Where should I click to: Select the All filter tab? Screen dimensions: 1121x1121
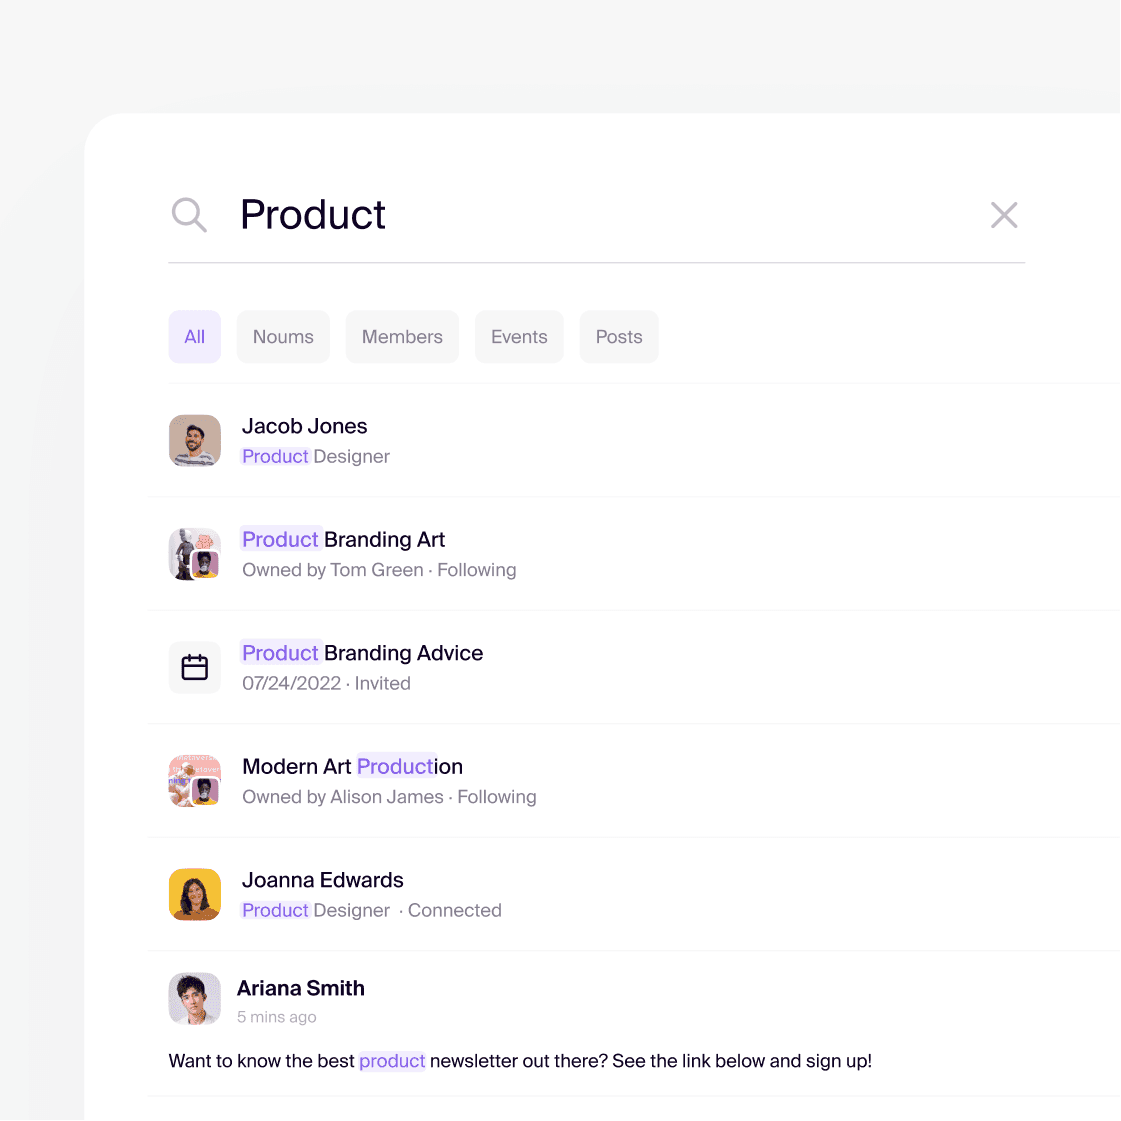pos(194,337)
